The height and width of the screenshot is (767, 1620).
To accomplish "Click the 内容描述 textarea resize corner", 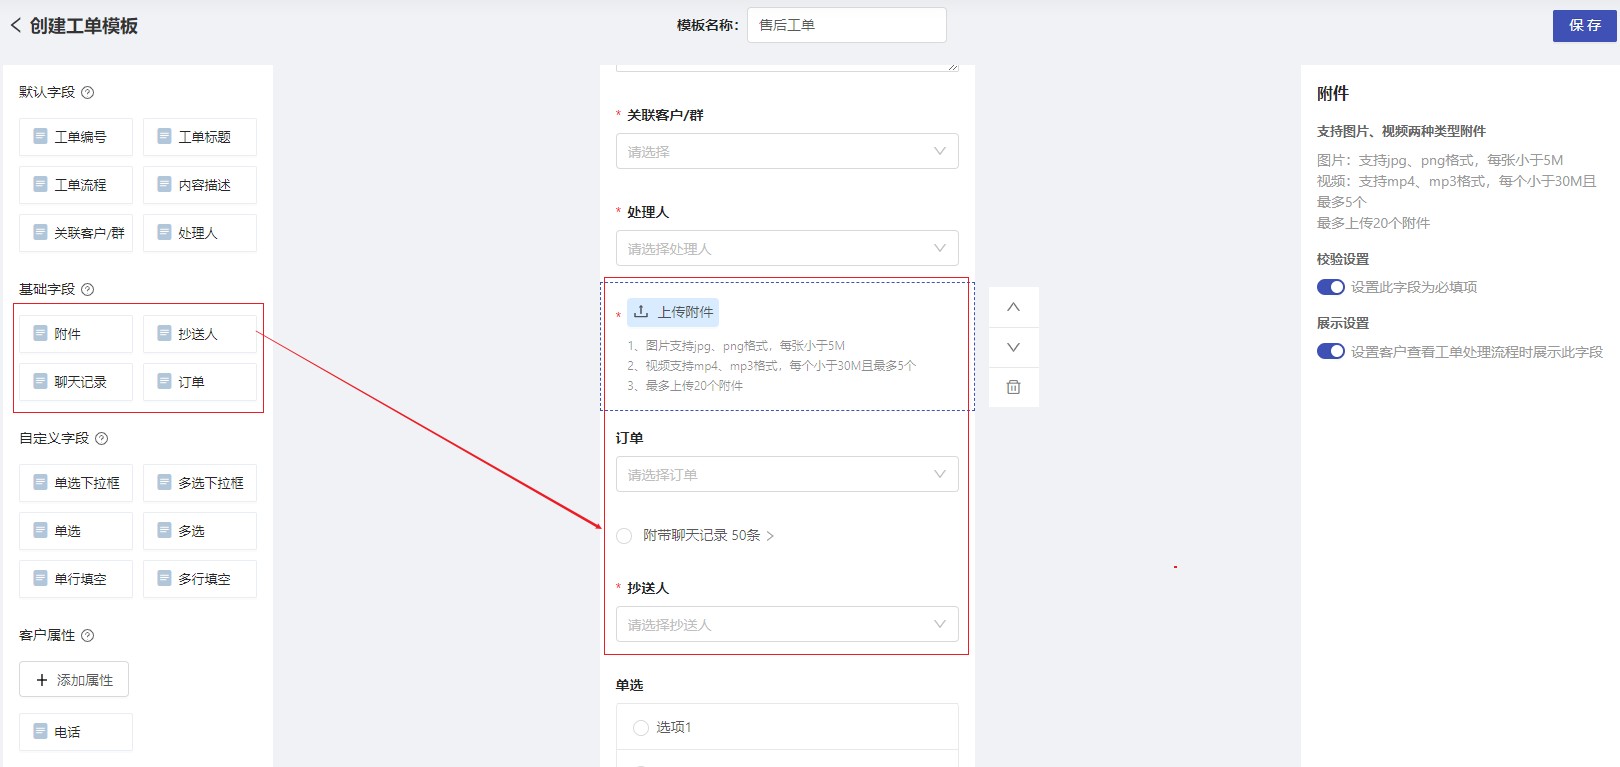I will (x=953, y=67).
